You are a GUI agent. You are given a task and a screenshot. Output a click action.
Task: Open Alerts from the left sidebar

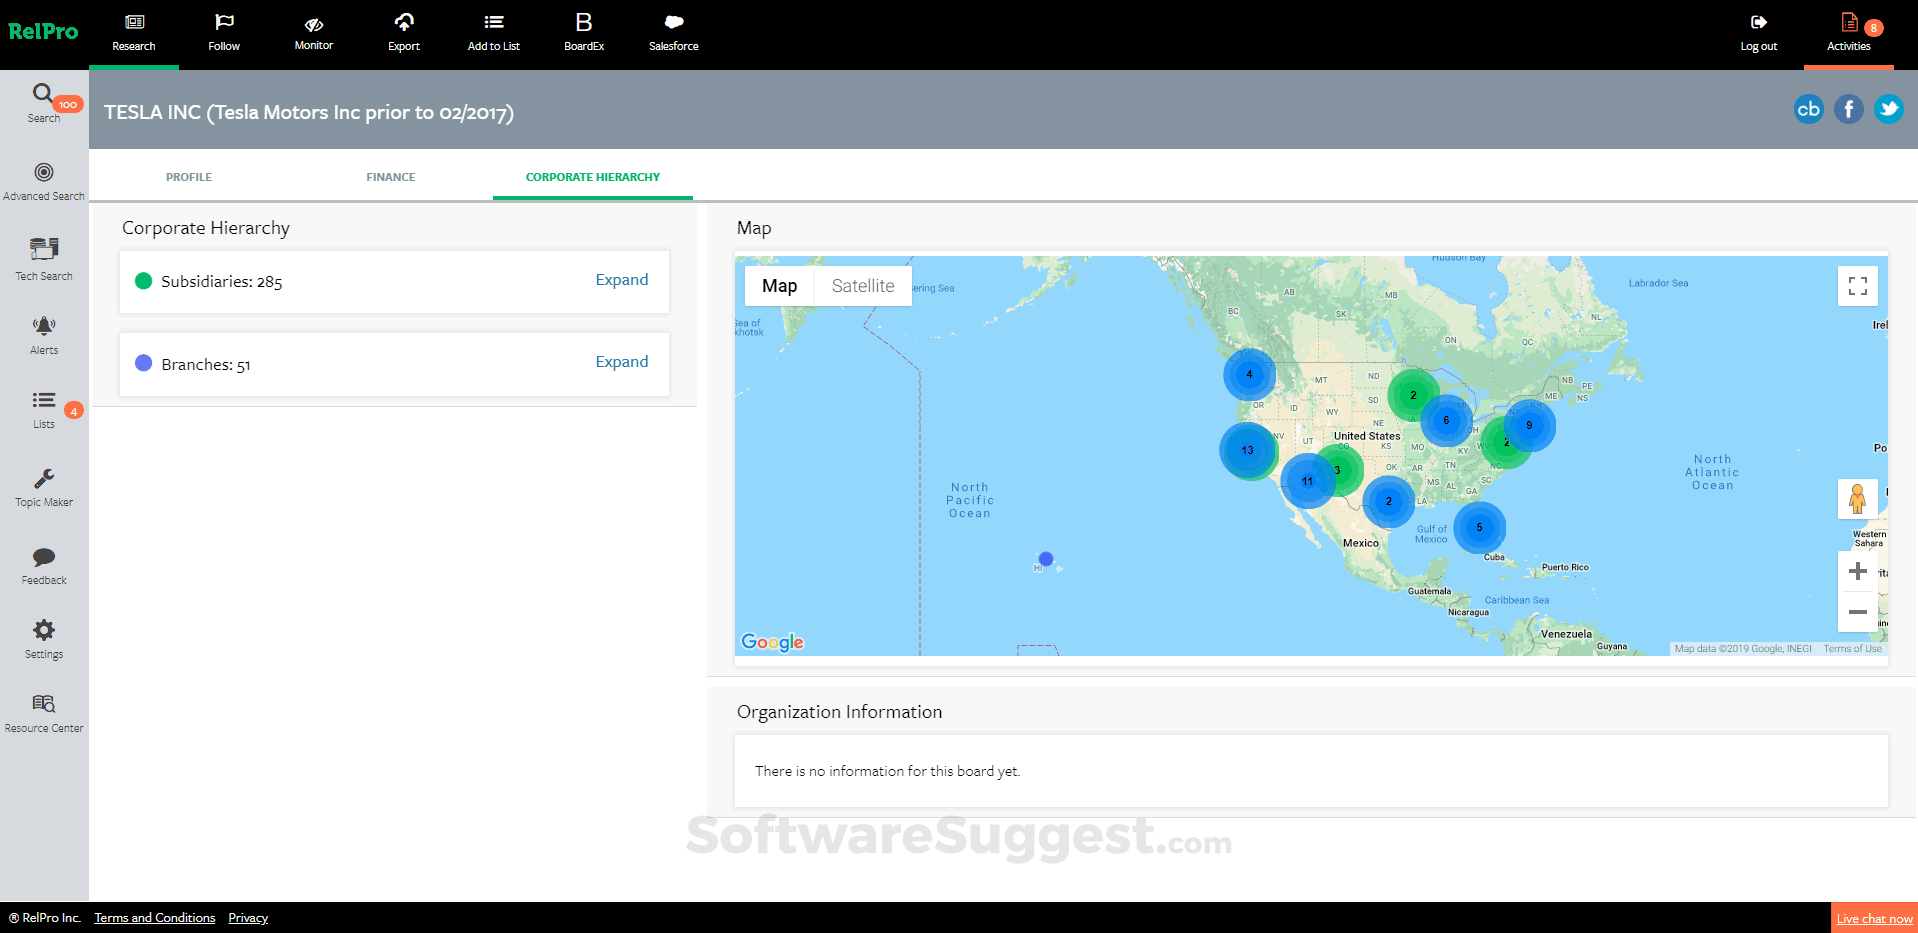coord(43,333)
